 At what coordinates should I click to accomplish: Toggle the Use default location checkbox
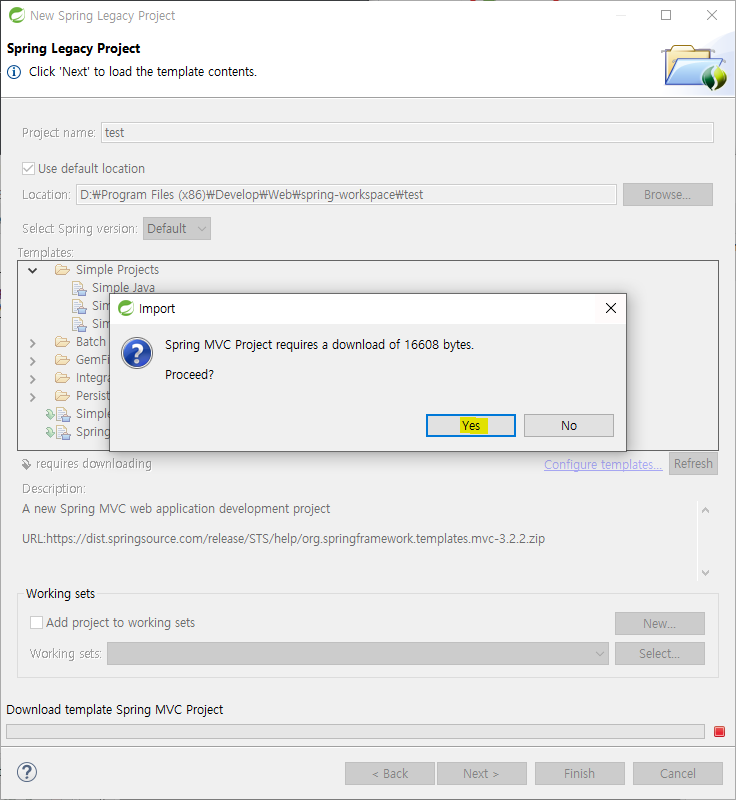[x=29, y=168]
